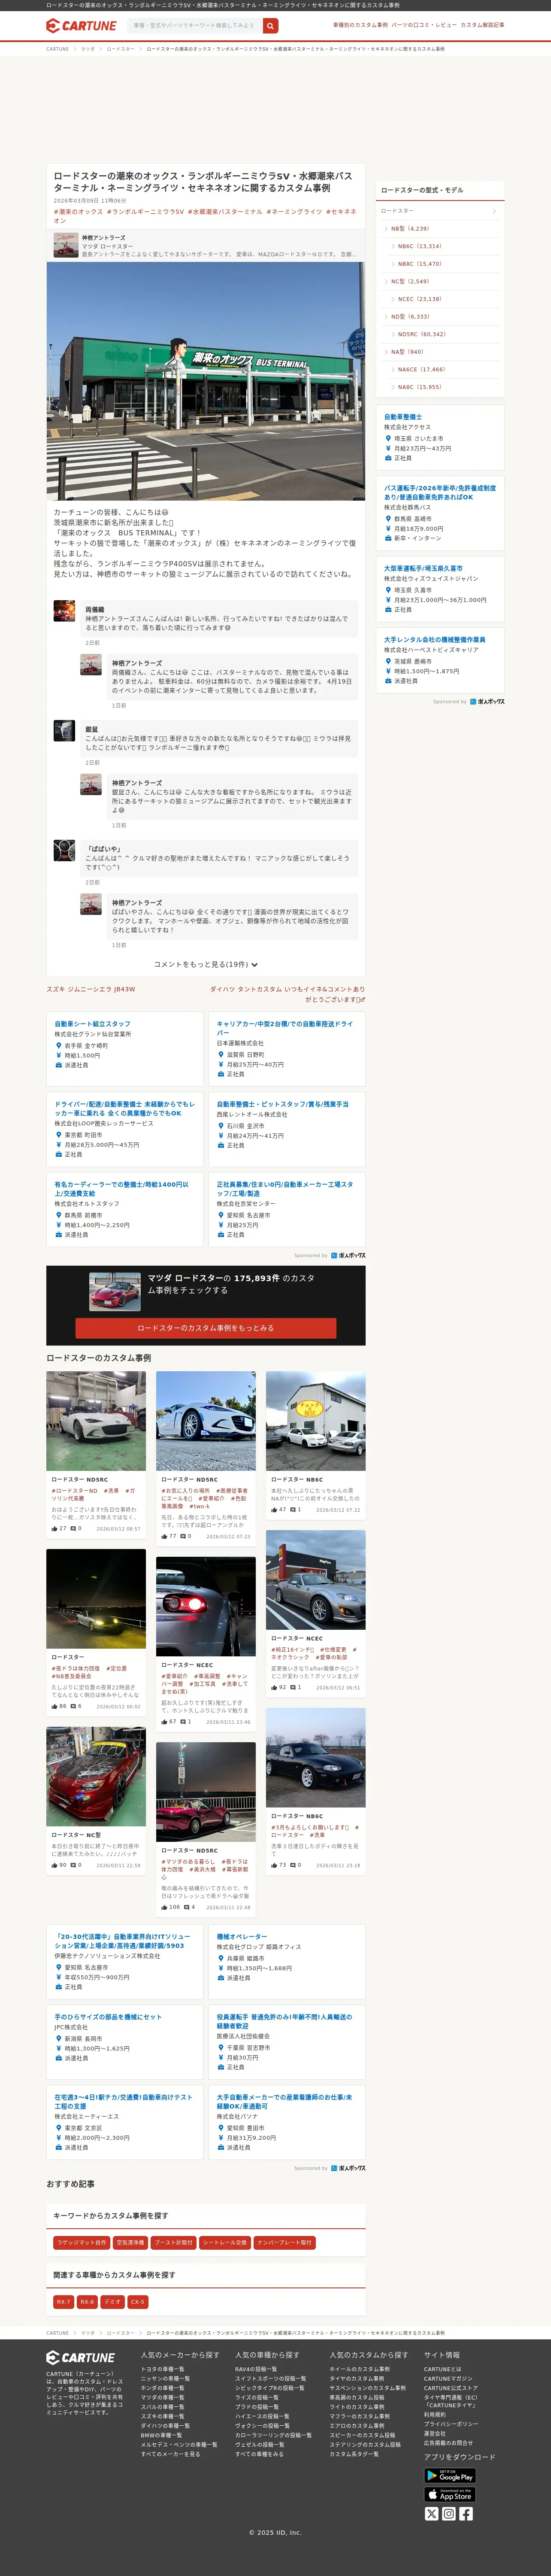Viewport: 551px width, 2576px height.
Task: Click the マツダ breadcrumb at top
Action: tap(88, 49)
